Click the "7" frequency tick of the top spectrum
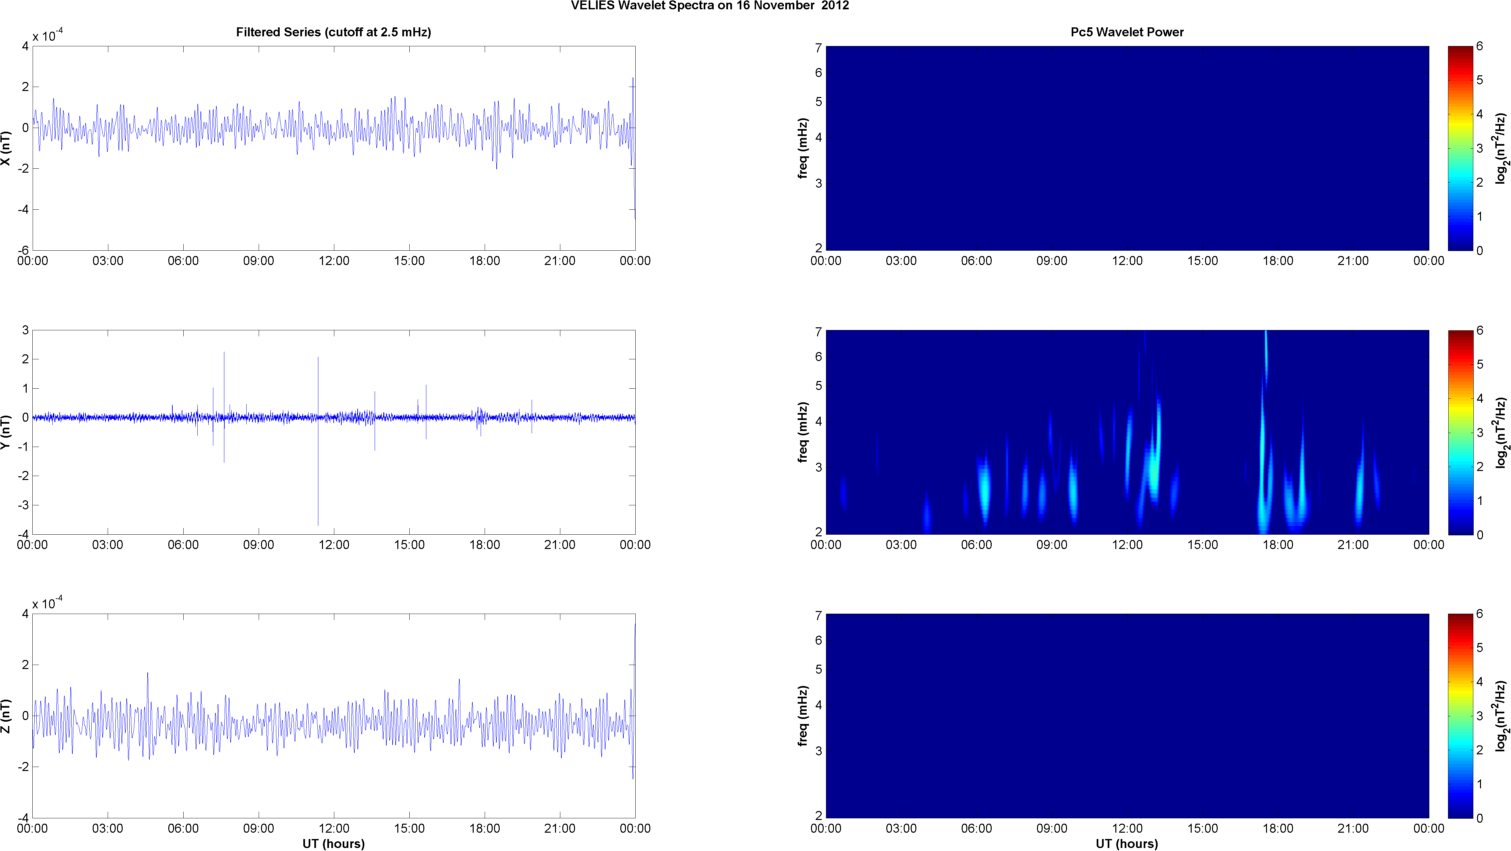The height and width of the screenshot is (851, 1511). point(818,48)
